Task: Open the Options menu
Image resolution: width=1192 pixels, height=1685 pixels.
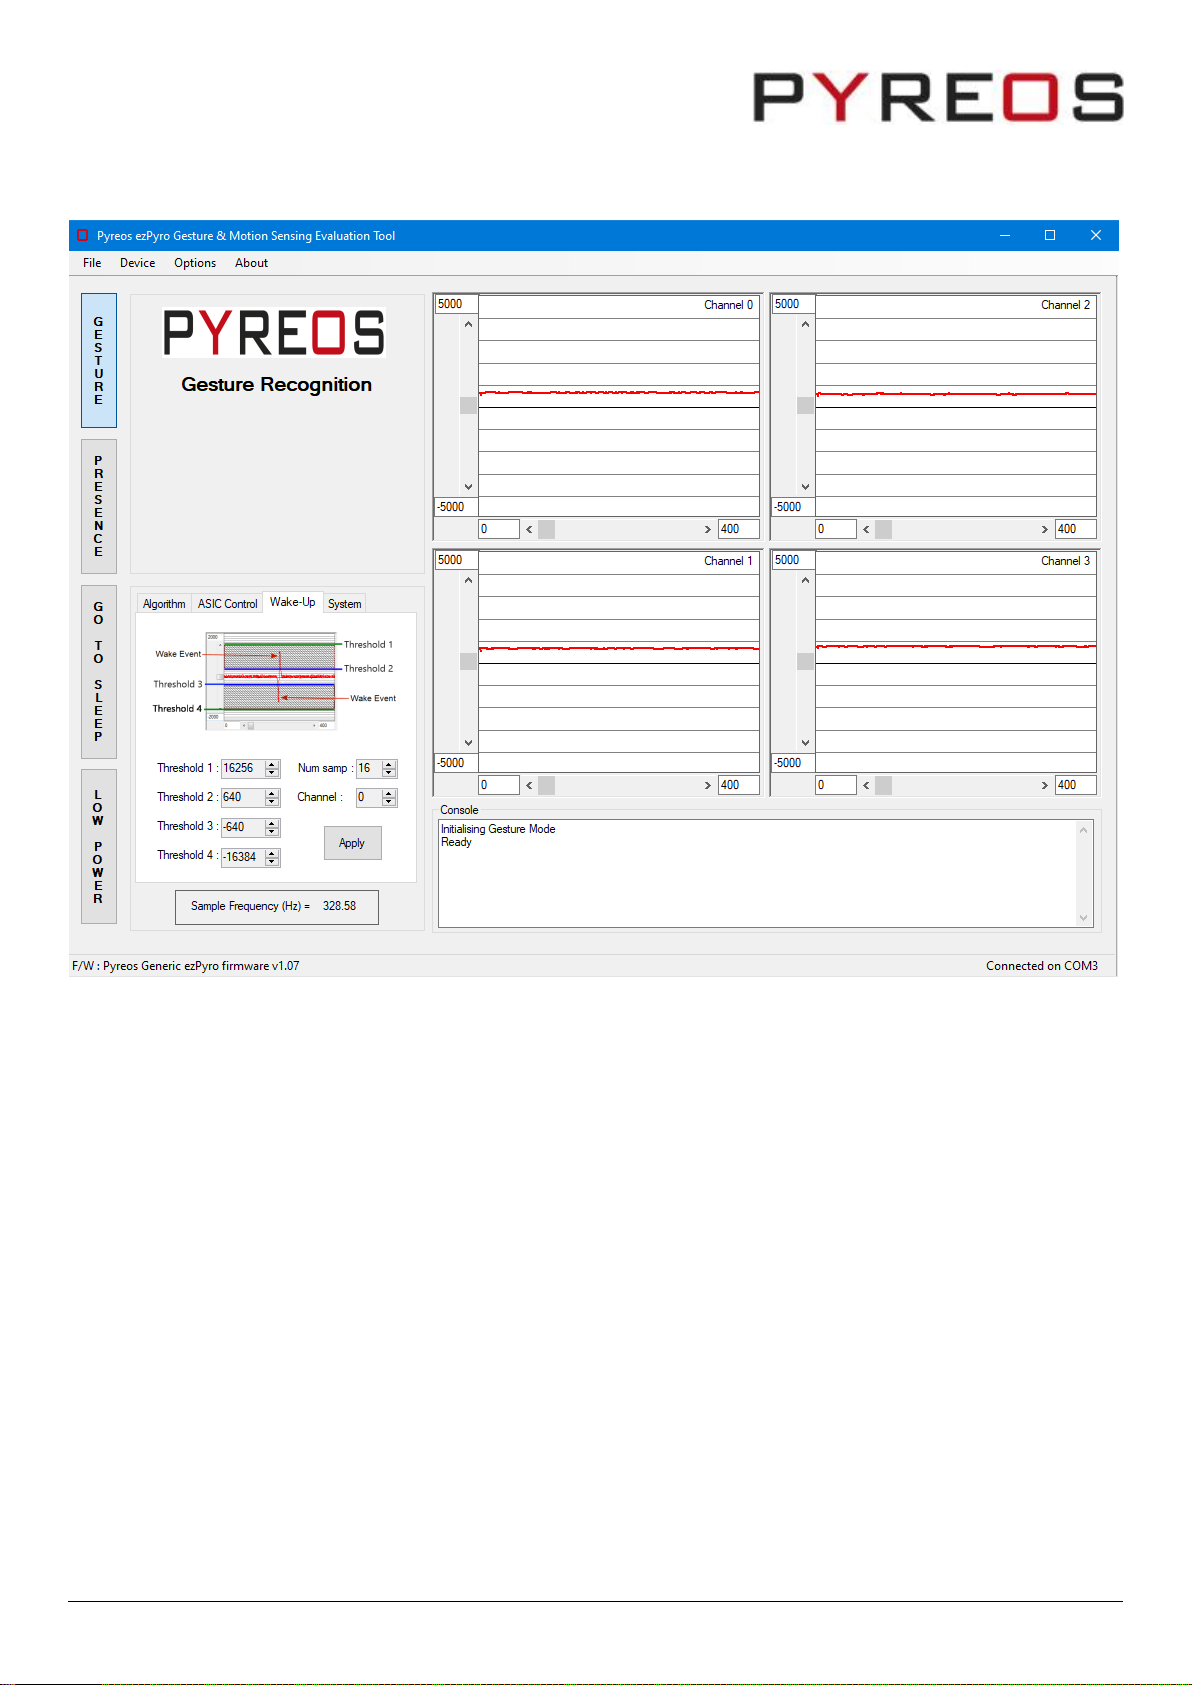Action: (x=195, y=263)
